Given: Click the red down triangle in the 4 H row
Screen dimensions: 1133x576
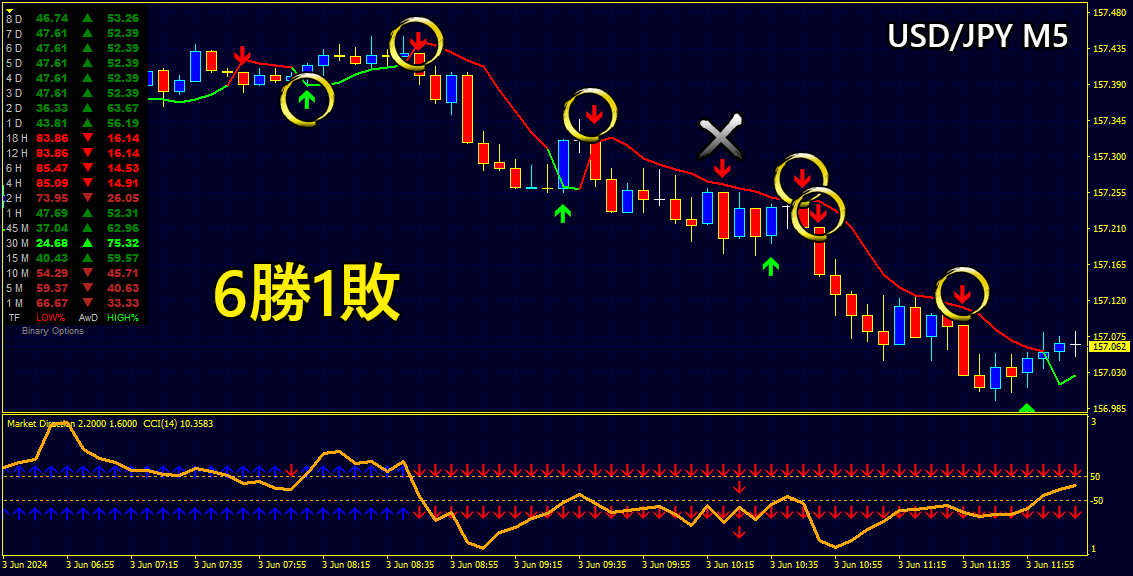Looking at the screenshot, I should coord(87,183).
